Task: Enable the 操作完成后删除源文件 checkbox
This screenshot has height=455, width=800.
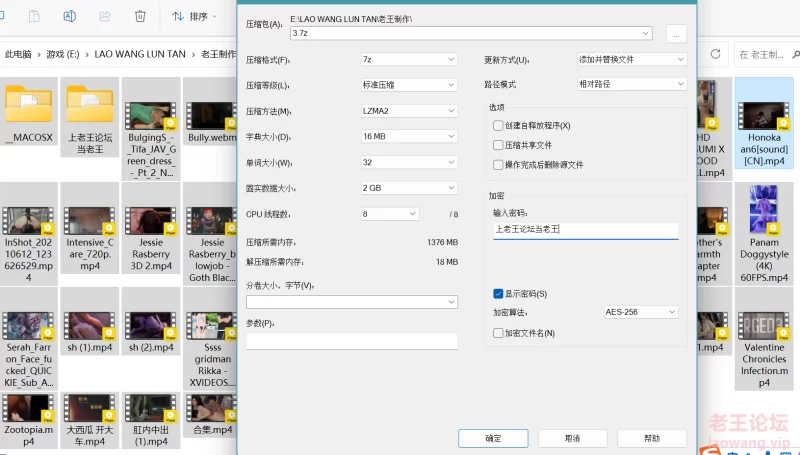Action: click(498, 165)
